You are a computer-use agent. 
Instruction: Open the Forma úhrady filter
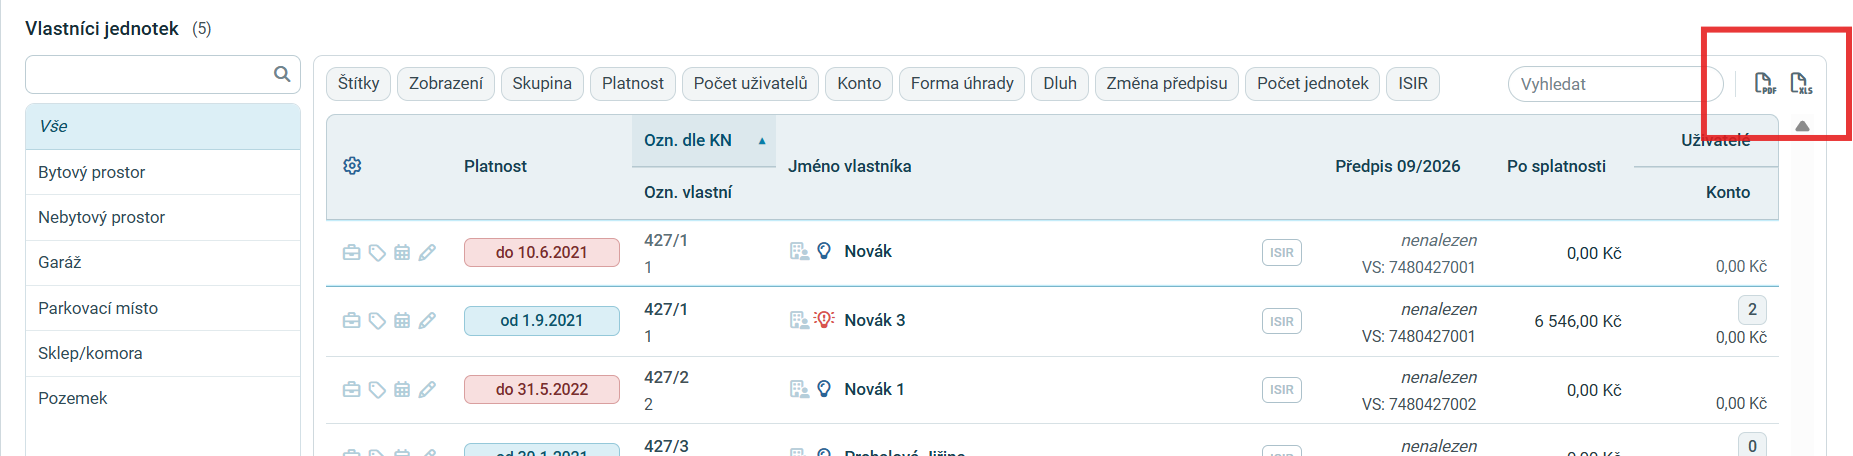tap(962, 84)
